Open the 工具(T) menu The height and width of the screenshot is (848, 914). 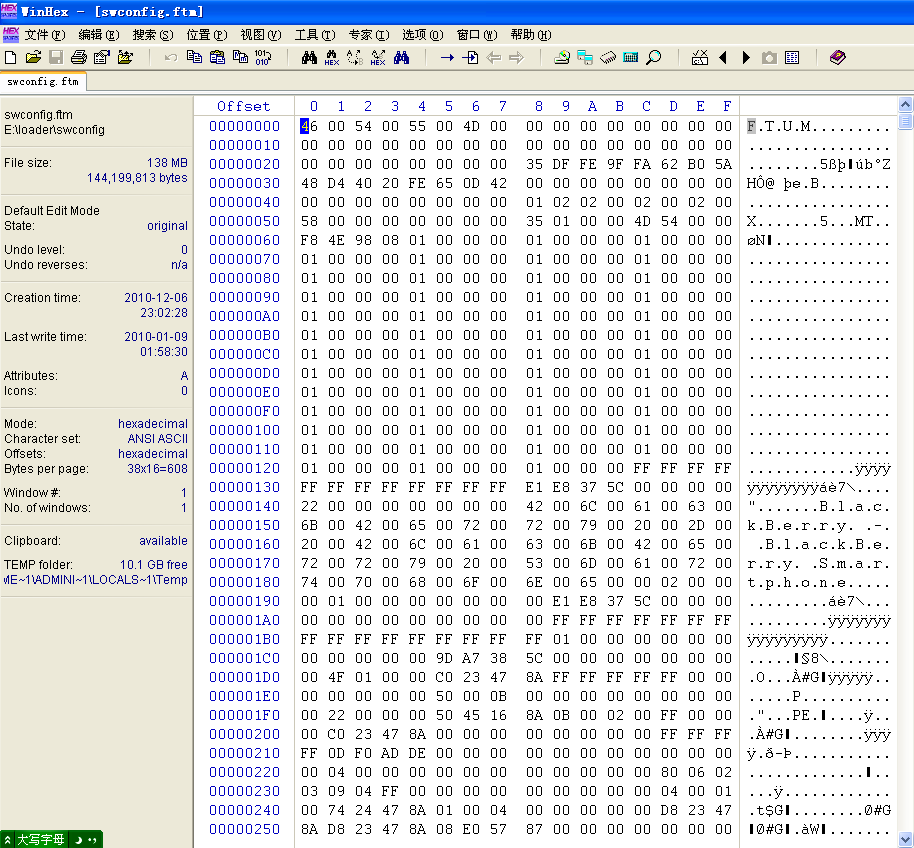click(x=315, y=35)
